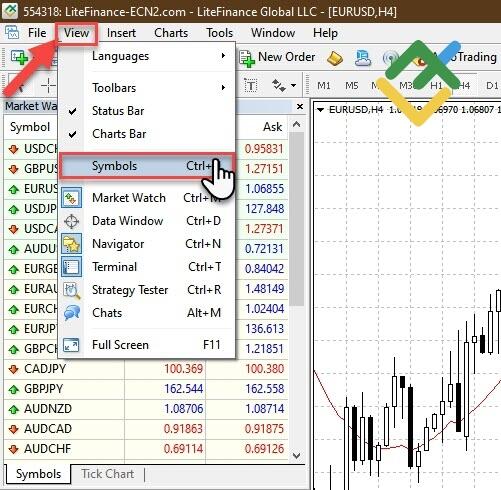Click the Chats speech bubbles icon
The image size is (501, 490).
[72, 313]
